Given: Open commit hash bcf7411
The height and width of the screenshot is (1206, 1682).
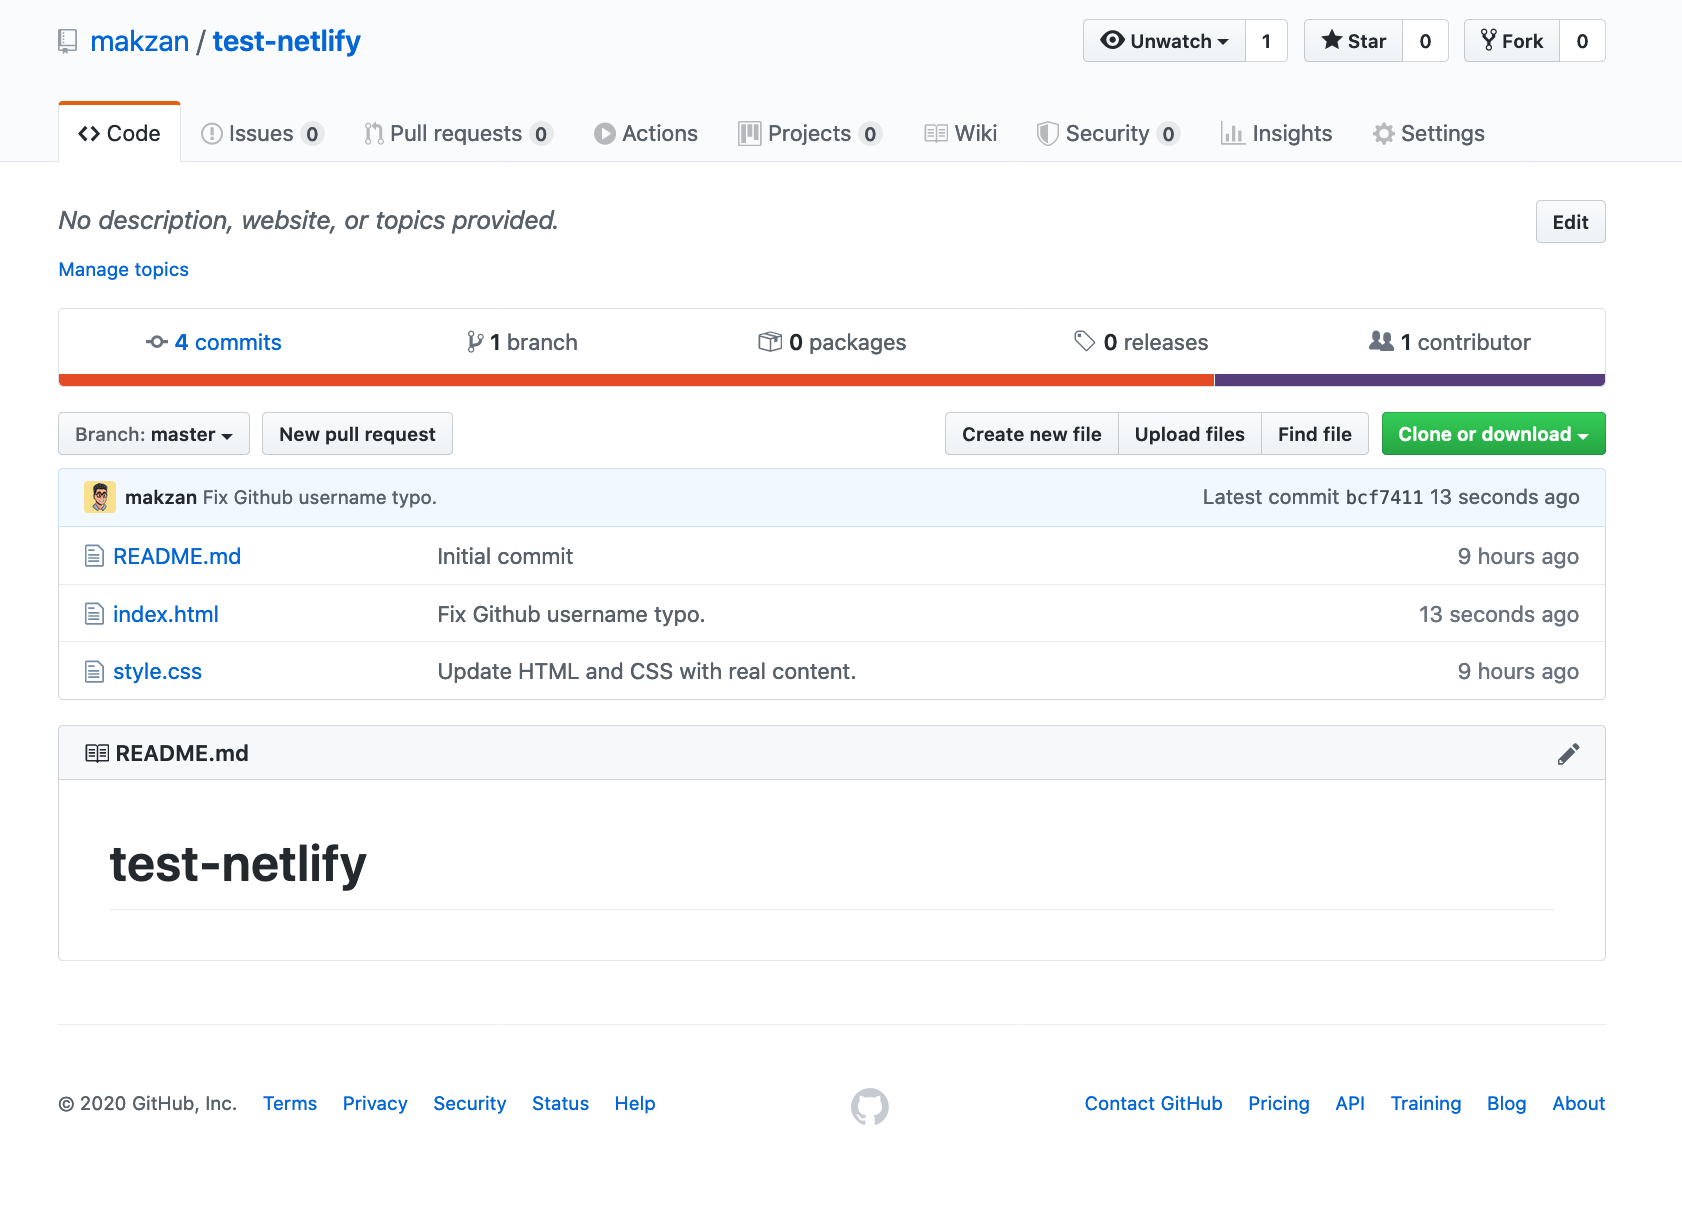Looking at the screenshot, I should 1384,497.
